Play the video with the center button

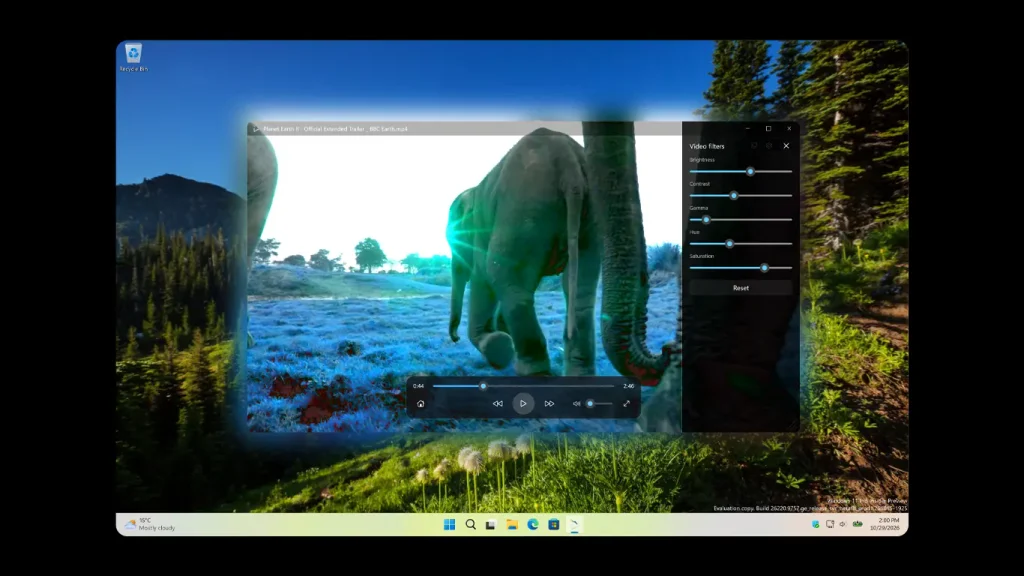[x=523, y=404]
